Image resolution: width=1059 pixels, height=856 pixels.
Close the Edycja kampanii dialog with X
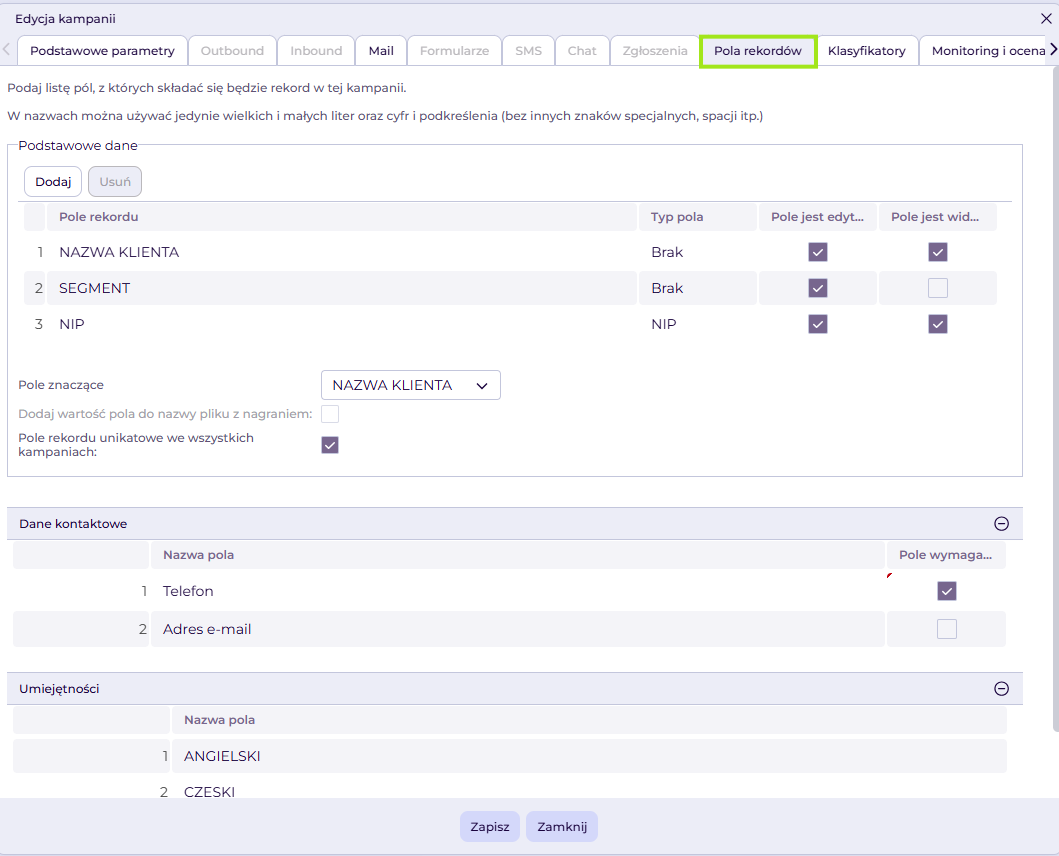click(x=1046, y=19)
